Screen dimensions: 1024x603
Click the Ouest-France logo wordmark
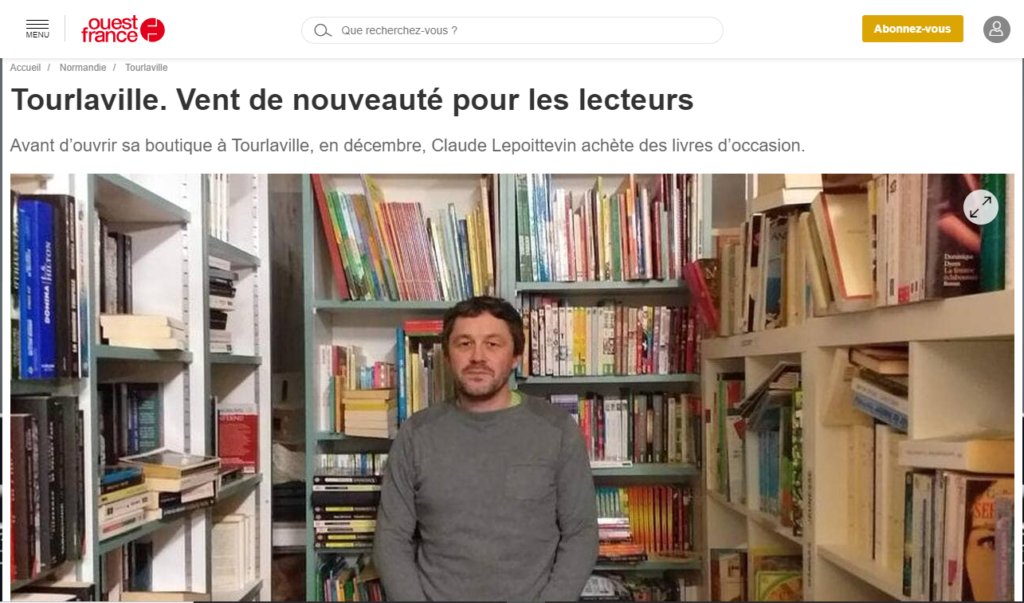(x=110, y=29)
